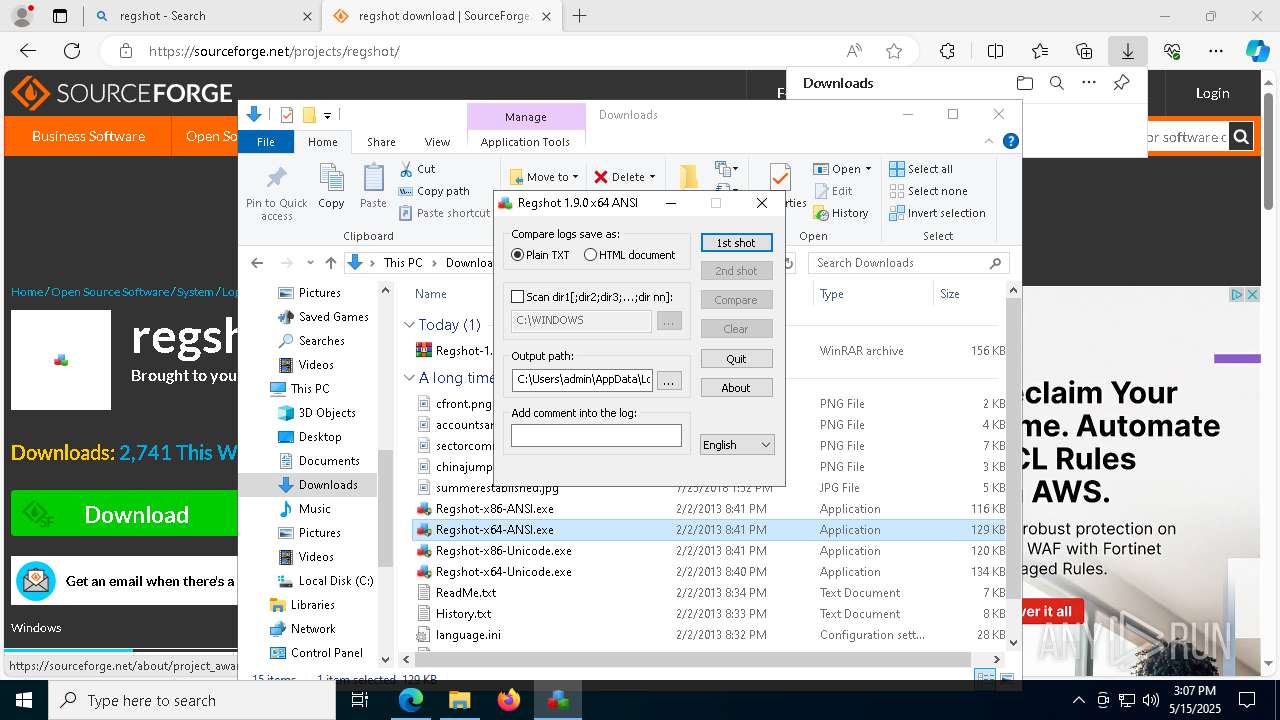Screen dimensions: 1280x720
Task: Click Login link on SourceForge
Action: (x=1212, y=93)
